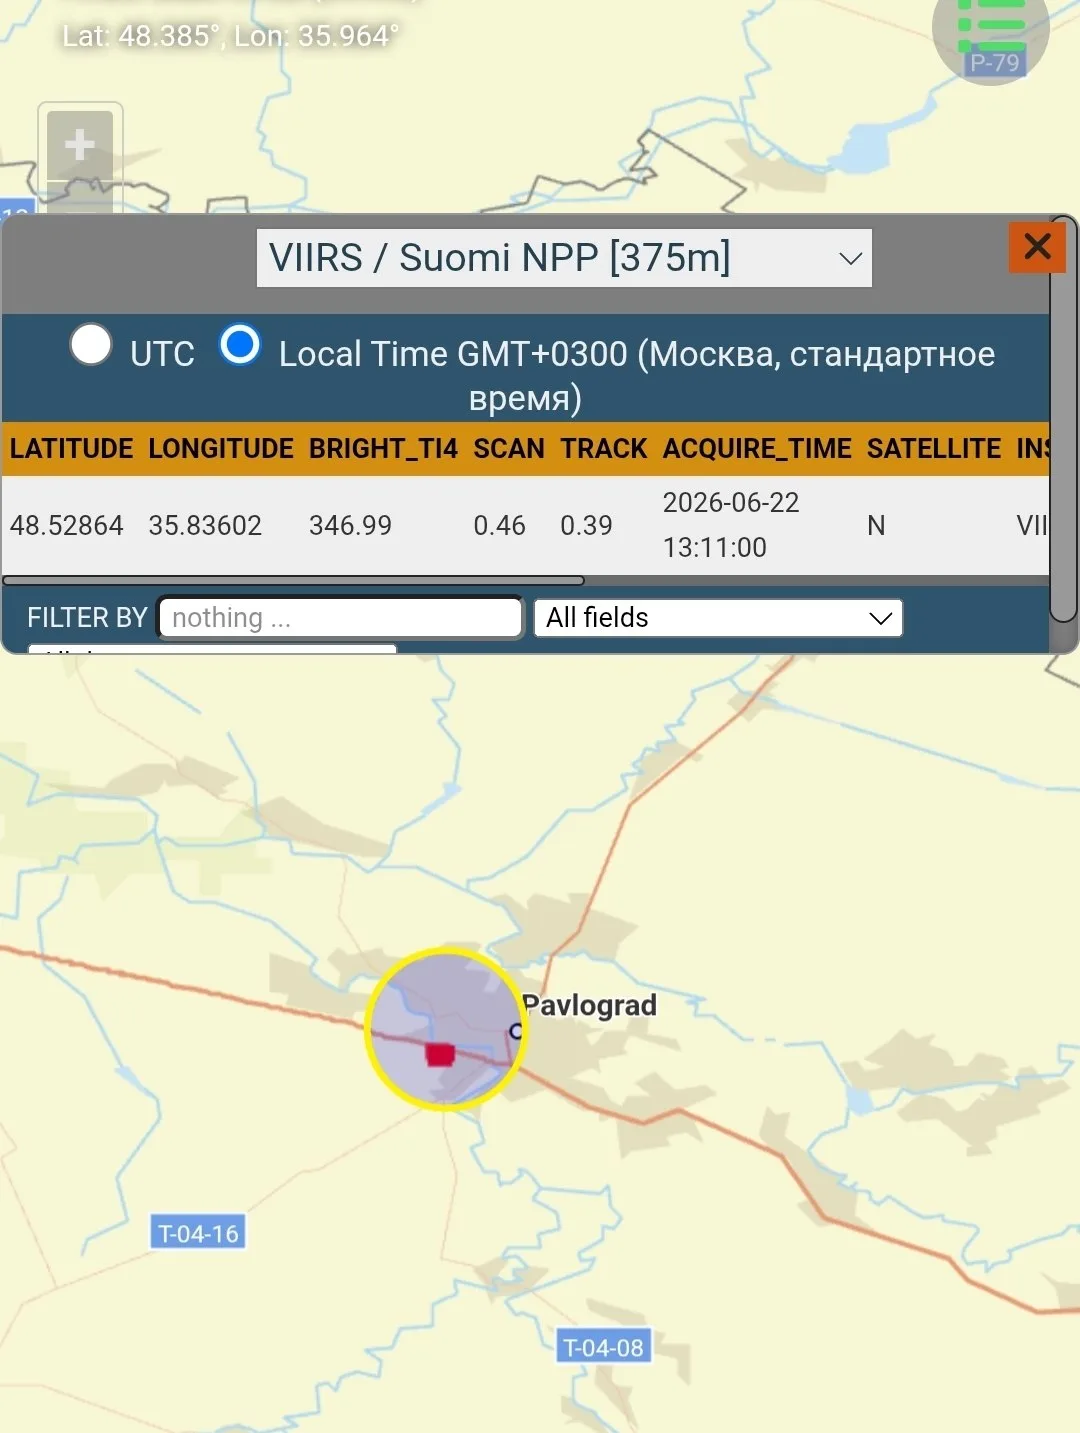
Task: Click the LONGITUDE column header
Action: tap(221, 449)
